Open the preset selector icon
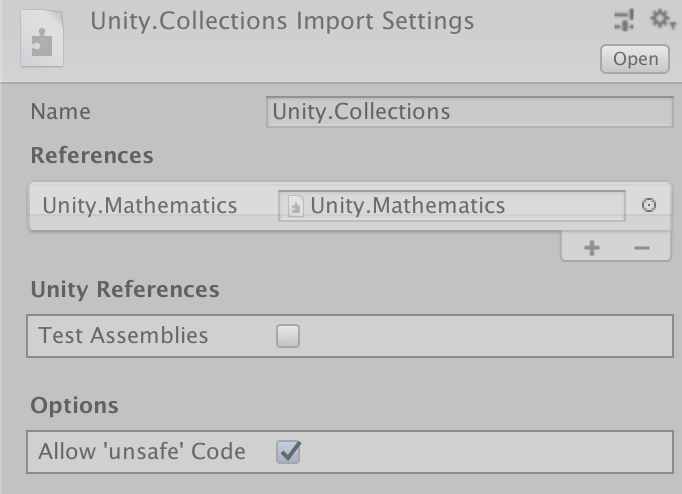Viewport: 682px width, 494px height. tap(625, 19)
